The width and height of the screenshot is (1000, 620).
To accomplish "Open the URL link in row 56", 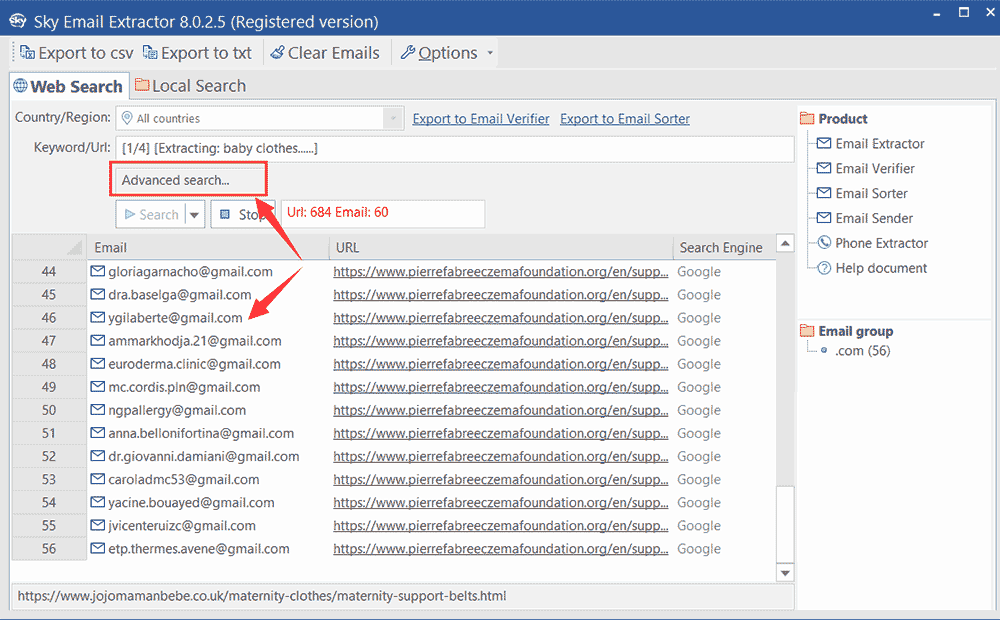I will point(501,549).
